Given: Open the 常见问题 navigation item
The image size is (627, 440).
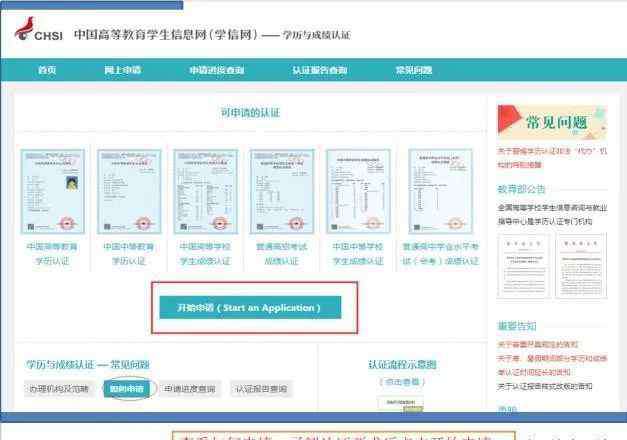Looking at the screenshot, I should click(x=414, y=70).
